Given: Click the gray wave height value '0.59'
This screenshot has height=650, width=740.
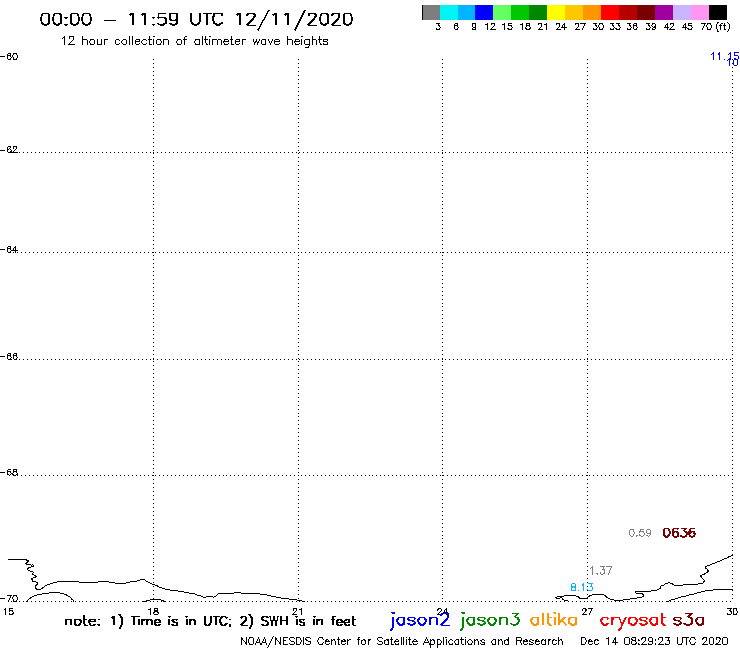Looking at the screenshot, I should point(640,533).
